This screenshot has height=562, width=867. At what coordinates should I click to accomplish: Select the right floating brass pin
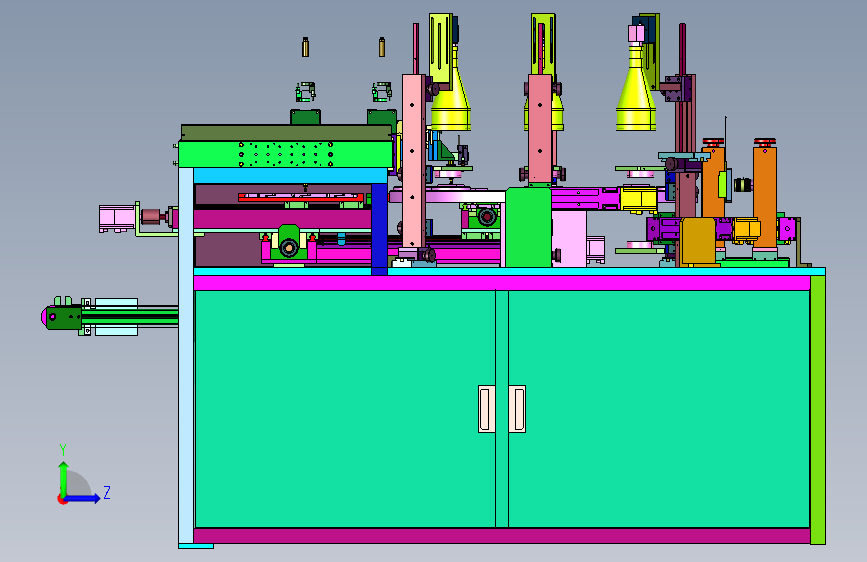[x=382, y=47]
